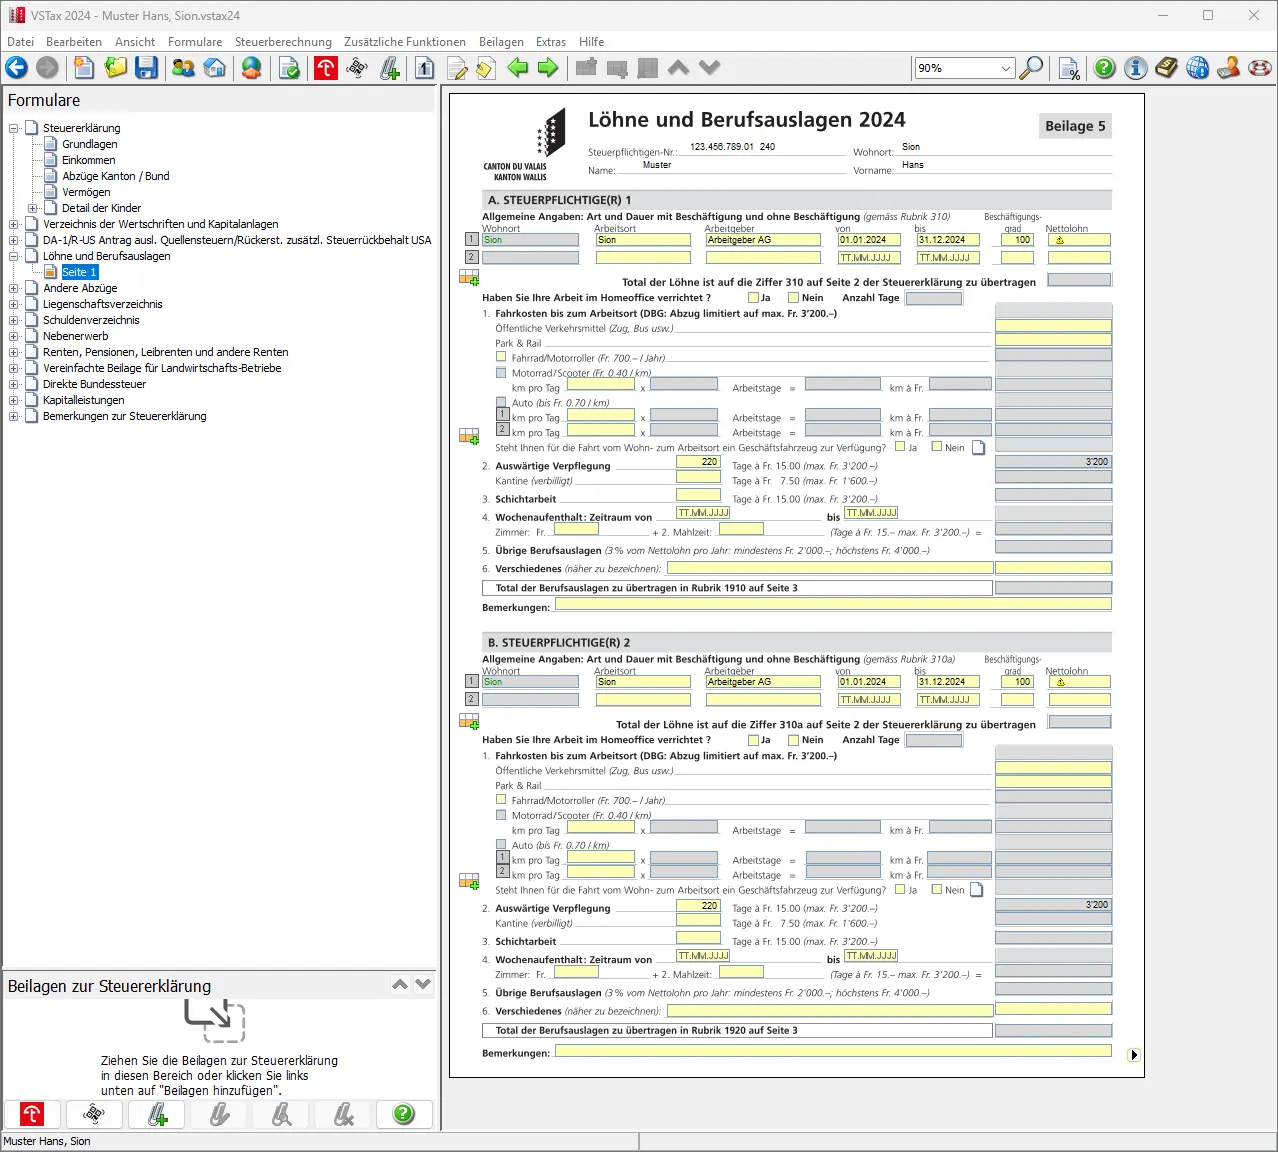Screen dimensions: 1278x1152
Task: Click the magnifier zoom icon next to 90%
Action: click(1031, 68)
